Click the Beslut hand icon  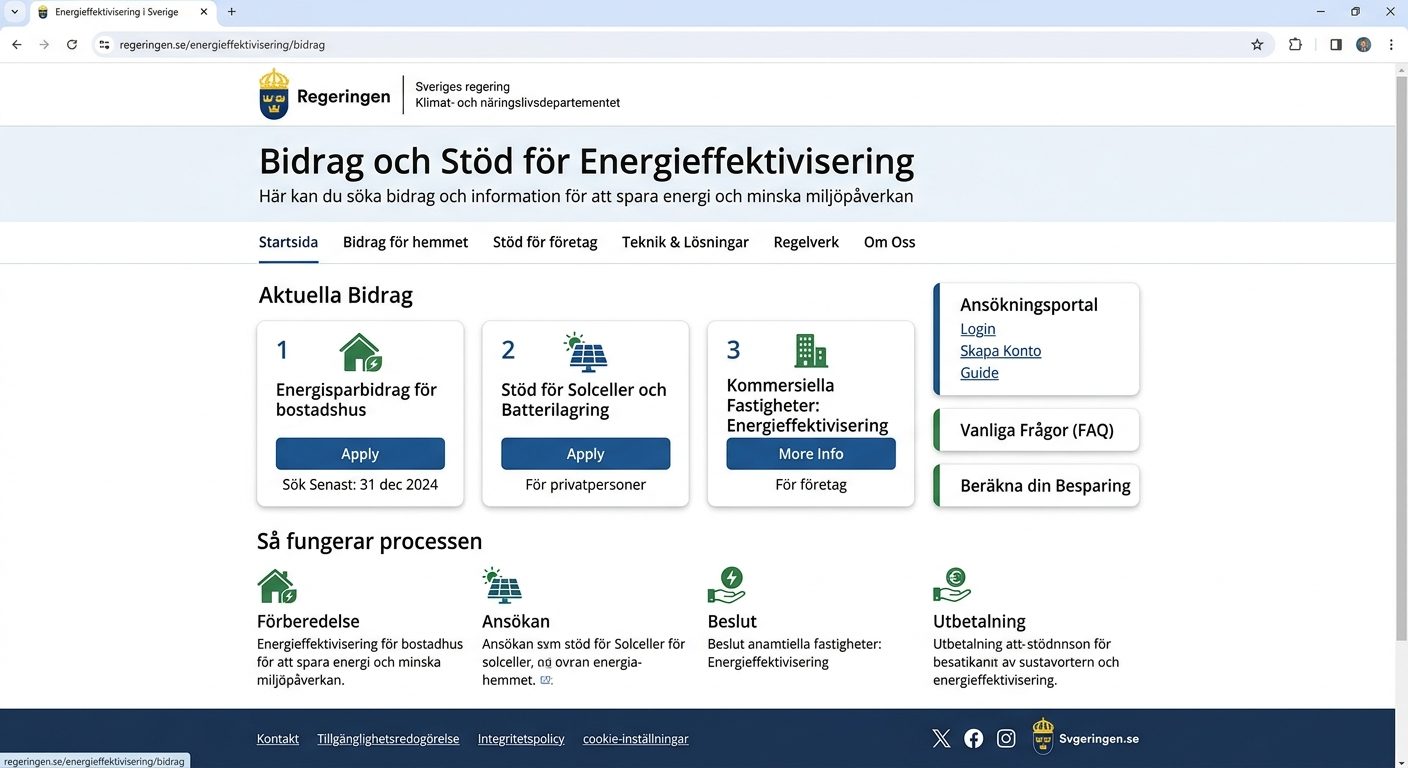[727, 586]
